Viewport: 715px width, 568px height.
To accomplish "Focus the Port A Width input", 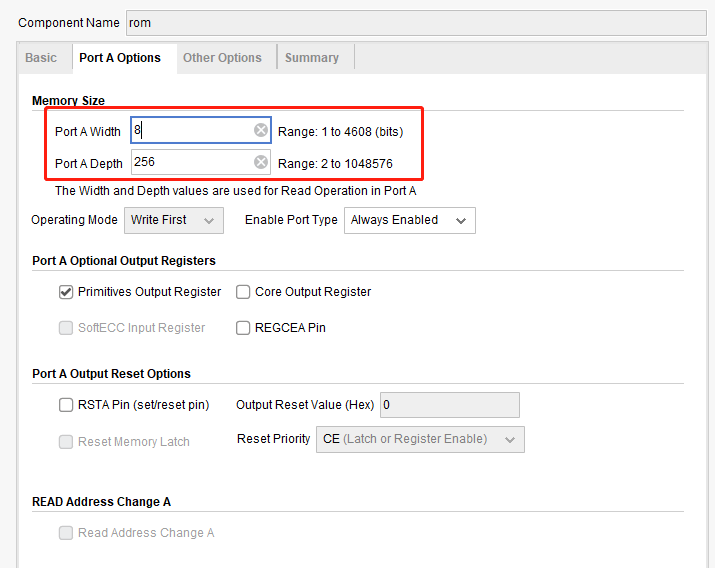I will [201, 130].
